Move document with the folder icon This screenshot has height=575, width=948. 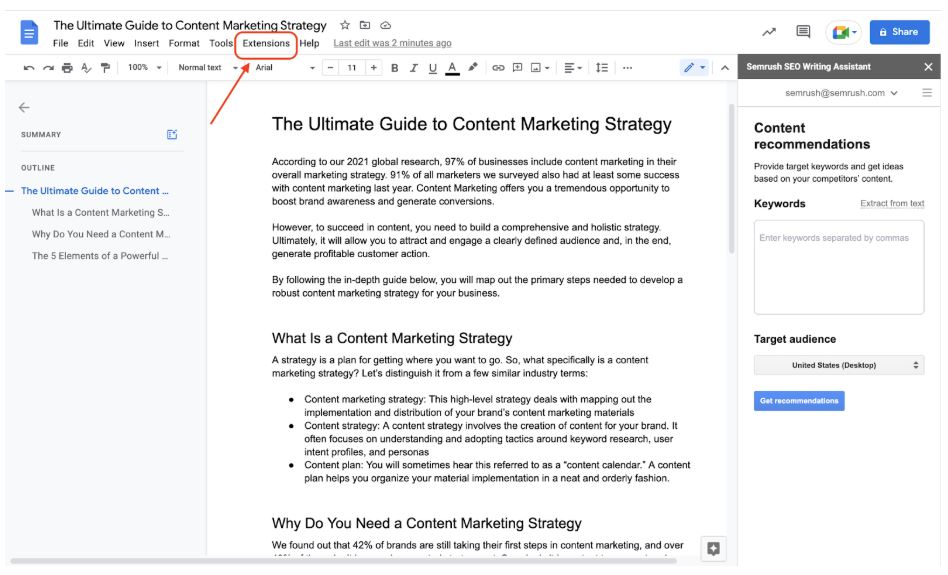(365, 25)
